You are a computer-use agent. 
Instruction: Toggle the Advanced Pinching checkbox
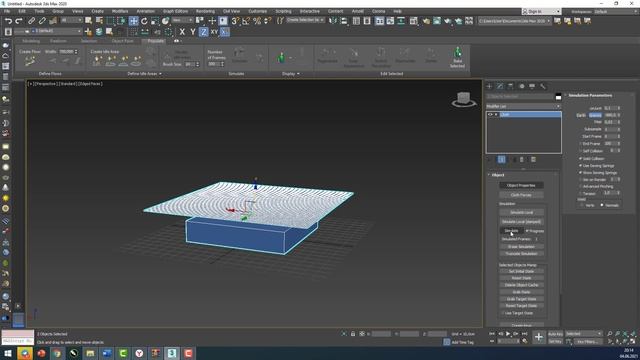point(580,187)
